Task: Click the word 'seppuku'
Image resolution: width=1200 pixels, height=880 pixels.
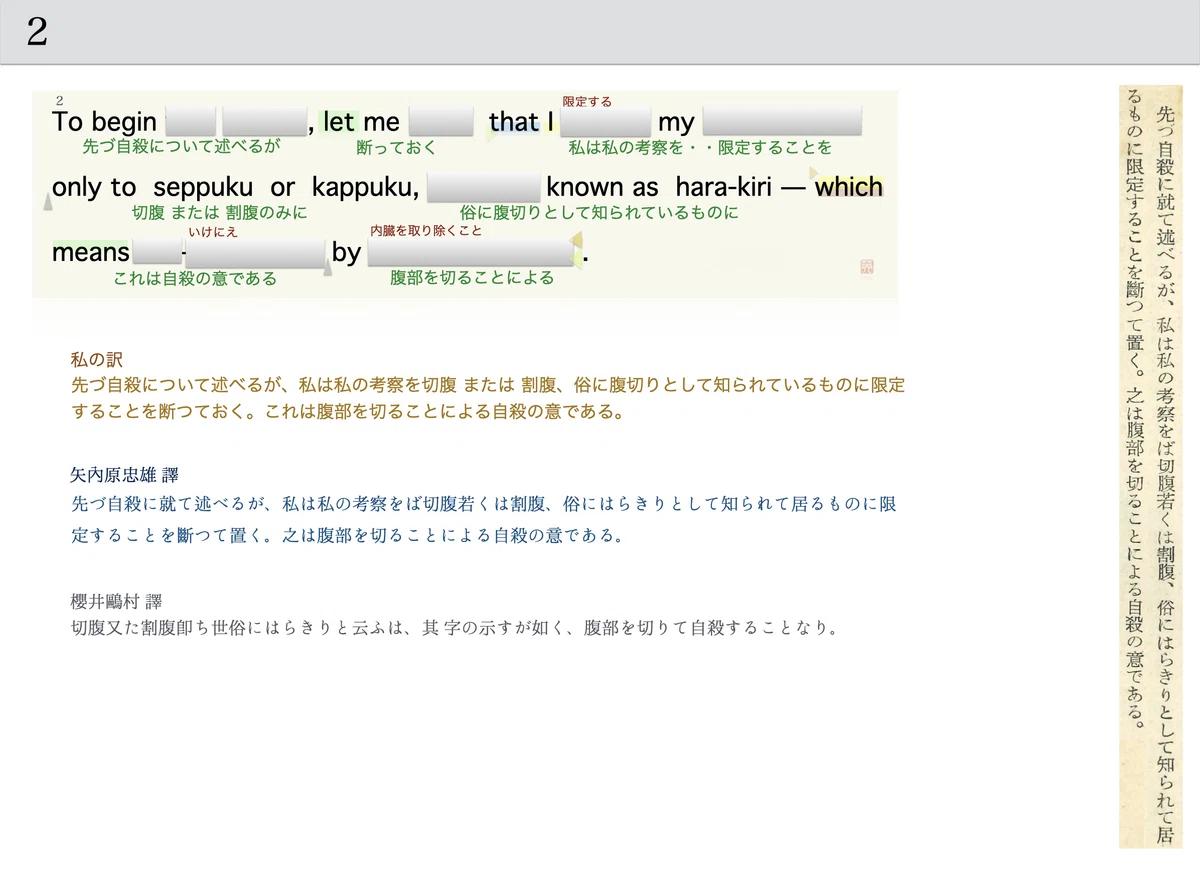Action: pos(204,187)
